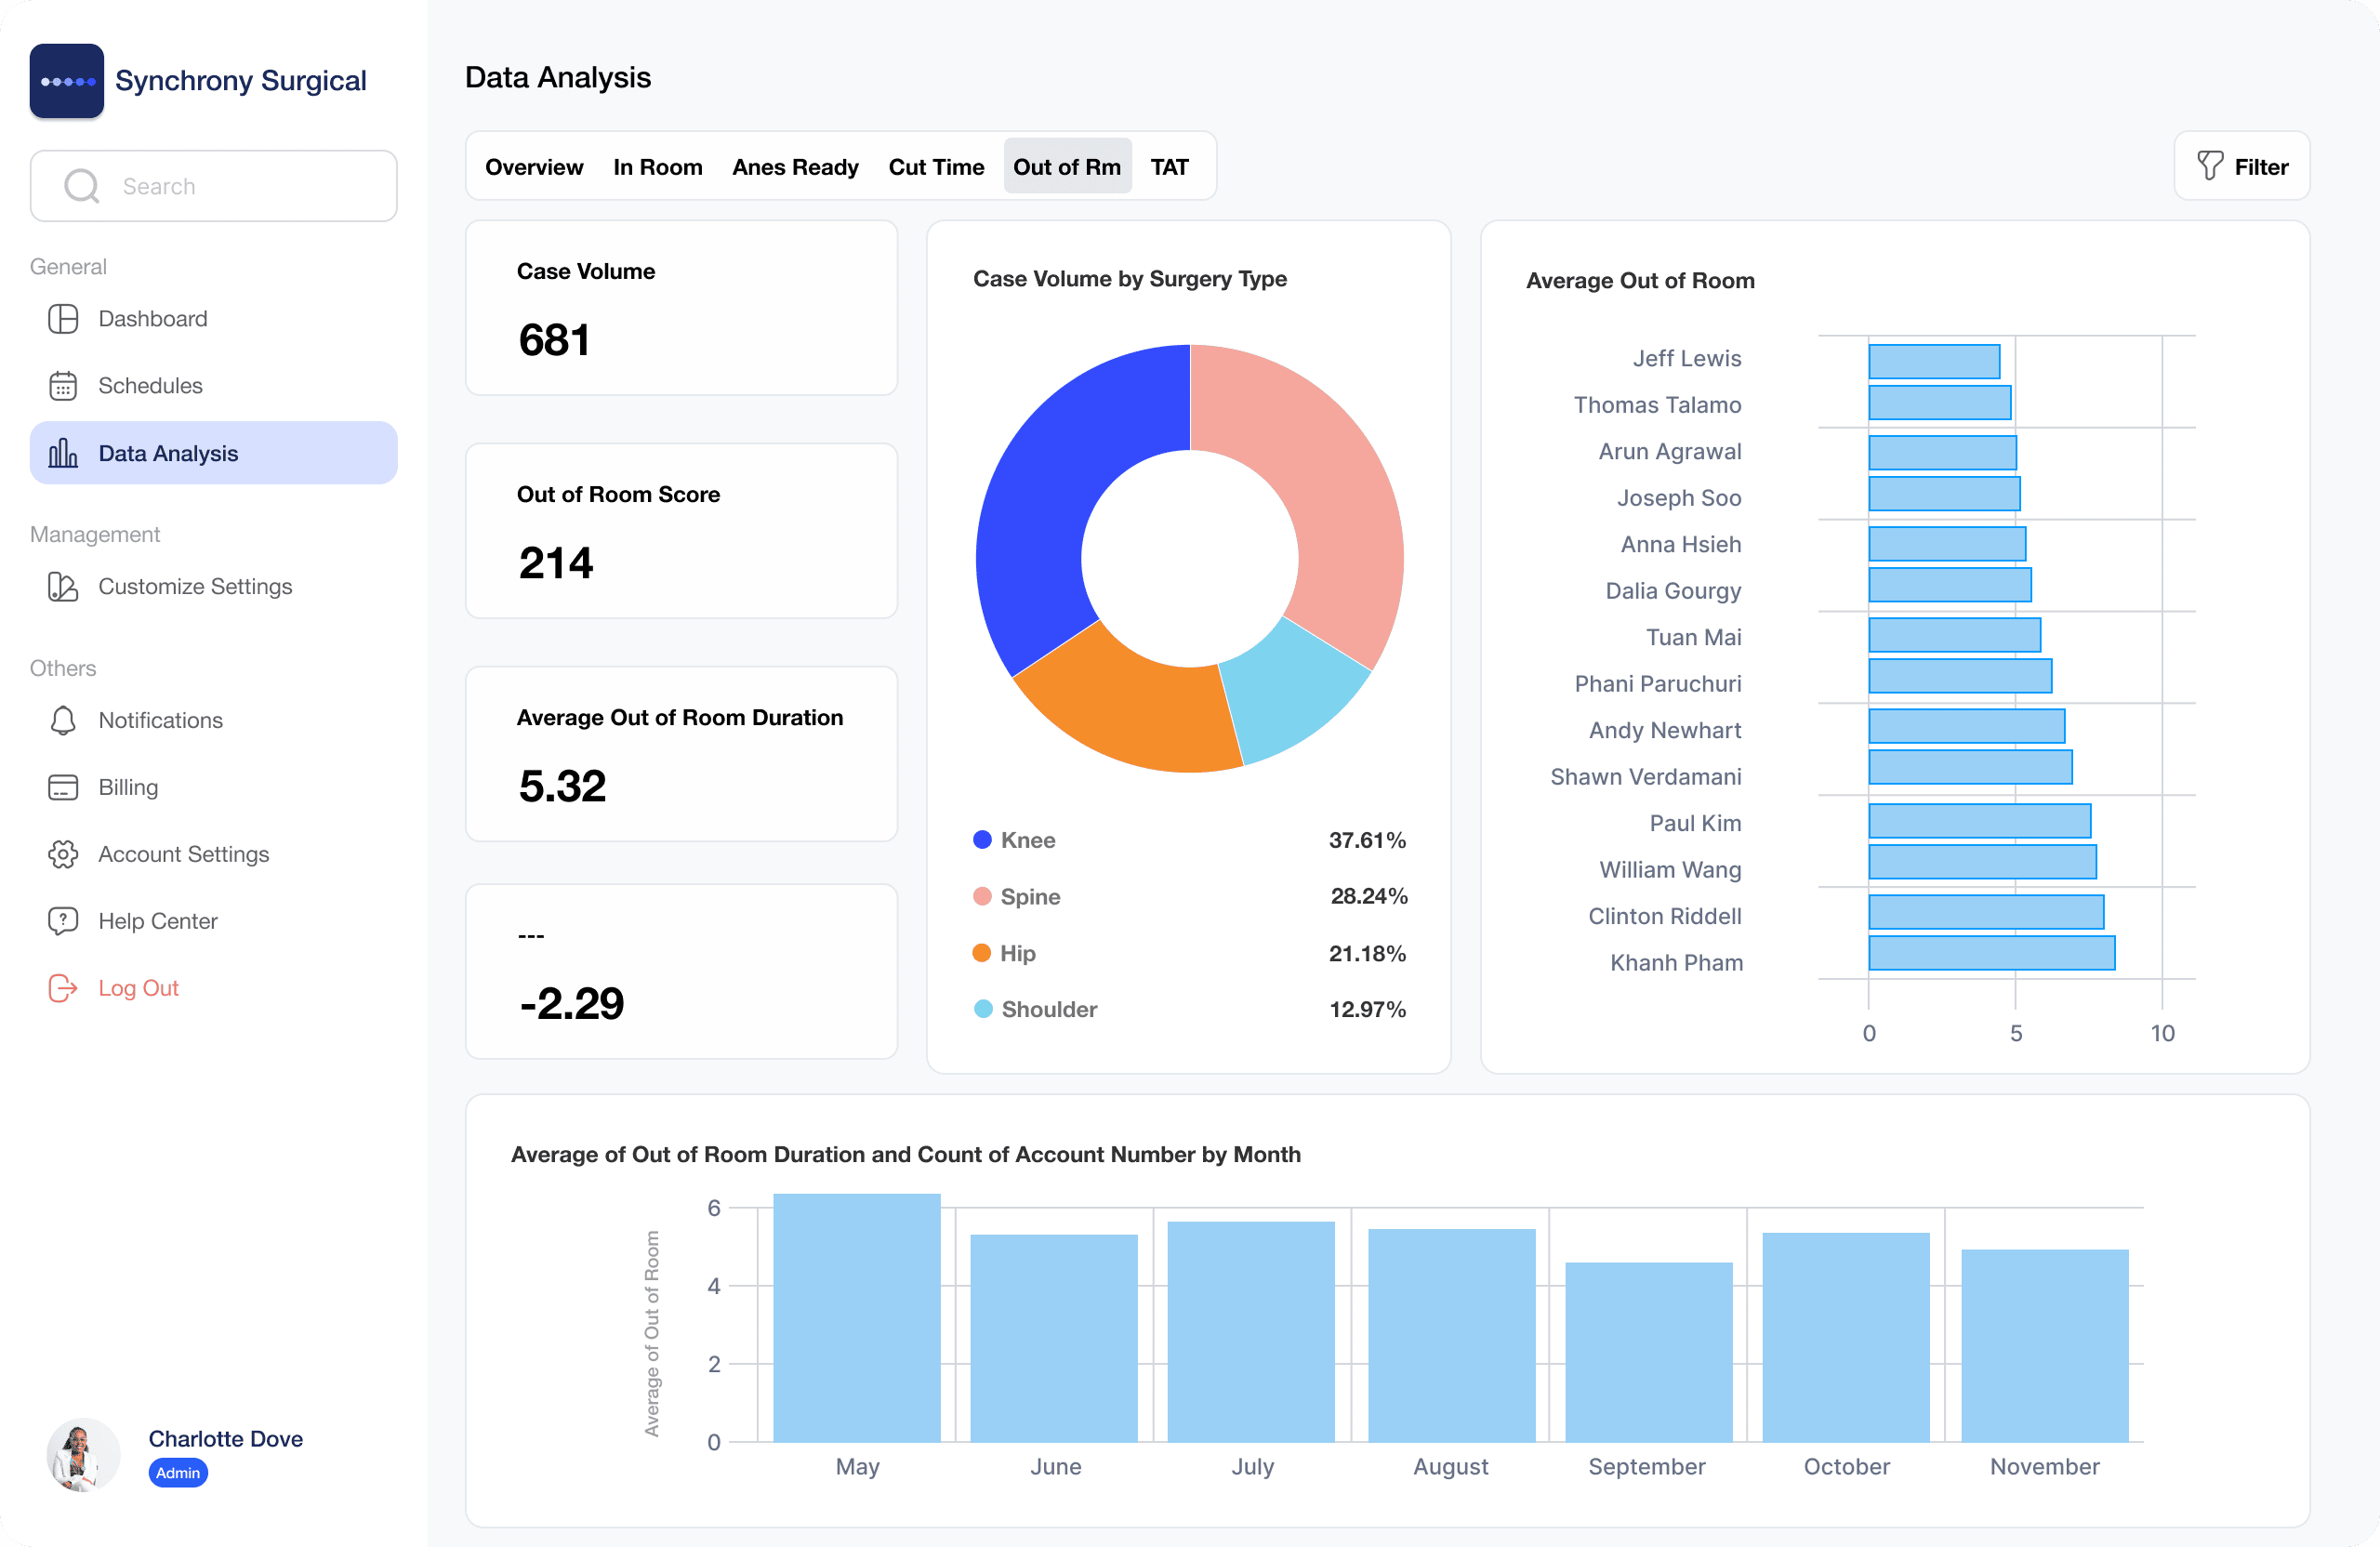The width and height of the screenshot is (2380, 1547).
Task: Click the May bar in monthly chart
Action: click(x=856, y=1318)
